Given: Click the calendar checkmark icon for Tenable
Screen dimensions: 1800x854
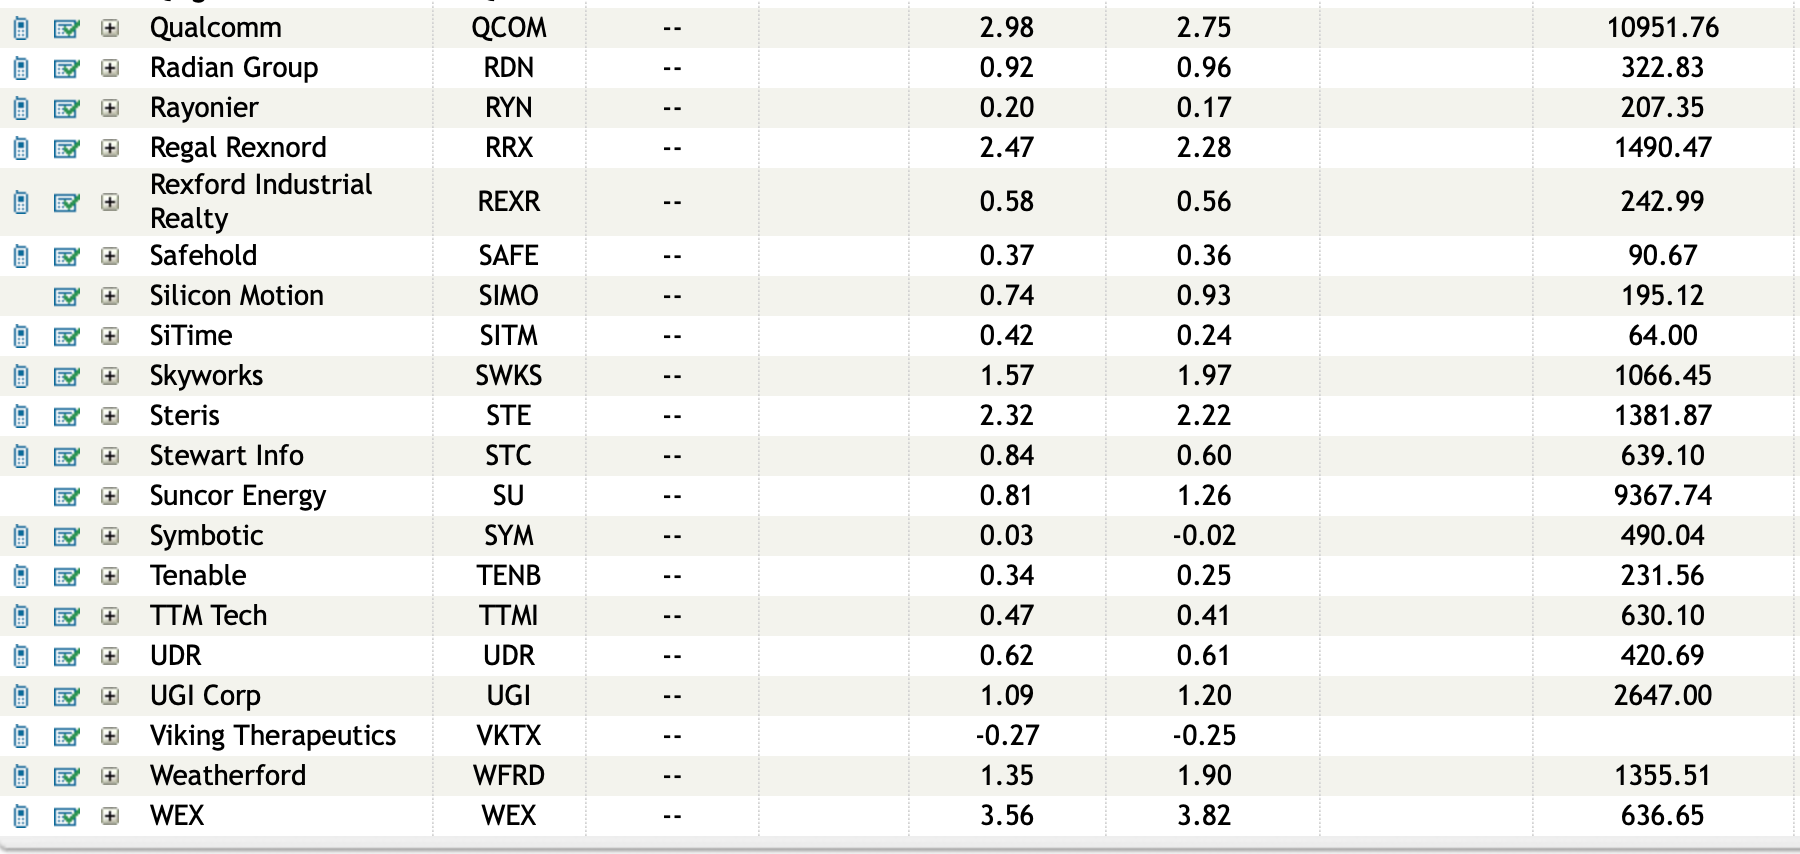Looking at the screenshot, I should [66, 577].
